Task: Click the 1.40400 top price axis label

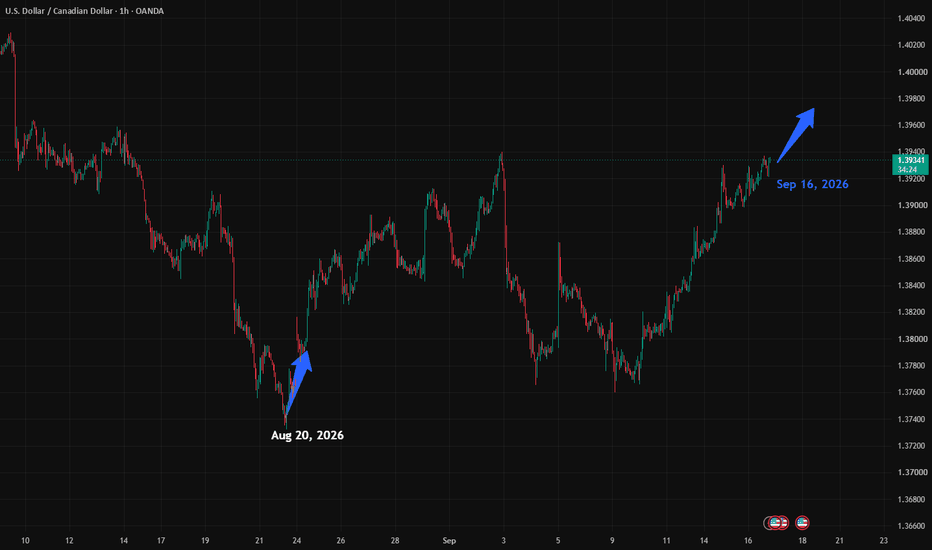Action: coord(912,18)
